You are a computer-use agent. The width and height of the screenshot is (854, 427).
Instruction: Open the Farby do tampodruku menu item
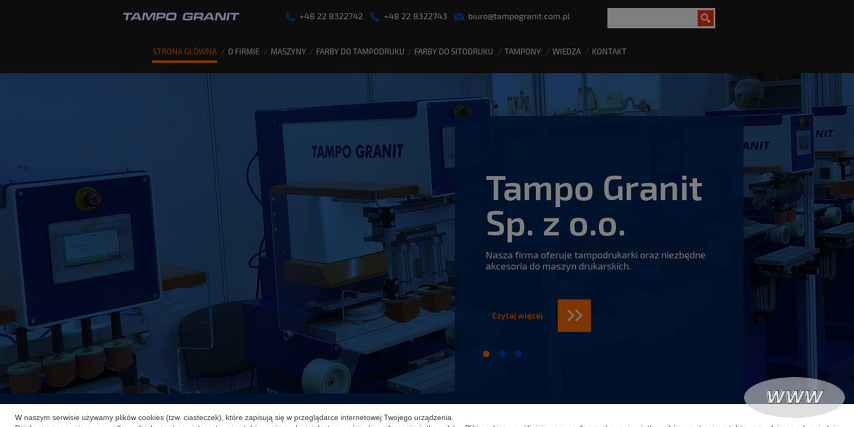tap(360, 52)
